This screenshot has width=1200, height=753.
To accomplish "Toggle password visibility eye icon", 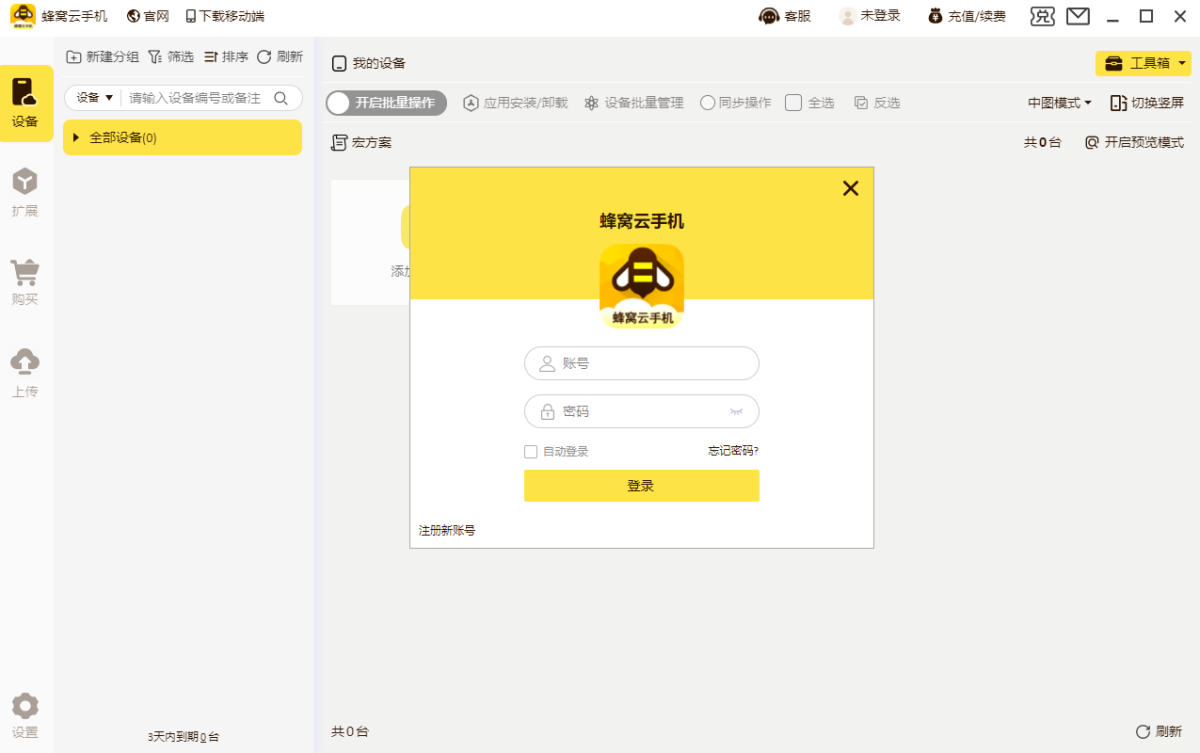I will [737, 411].
